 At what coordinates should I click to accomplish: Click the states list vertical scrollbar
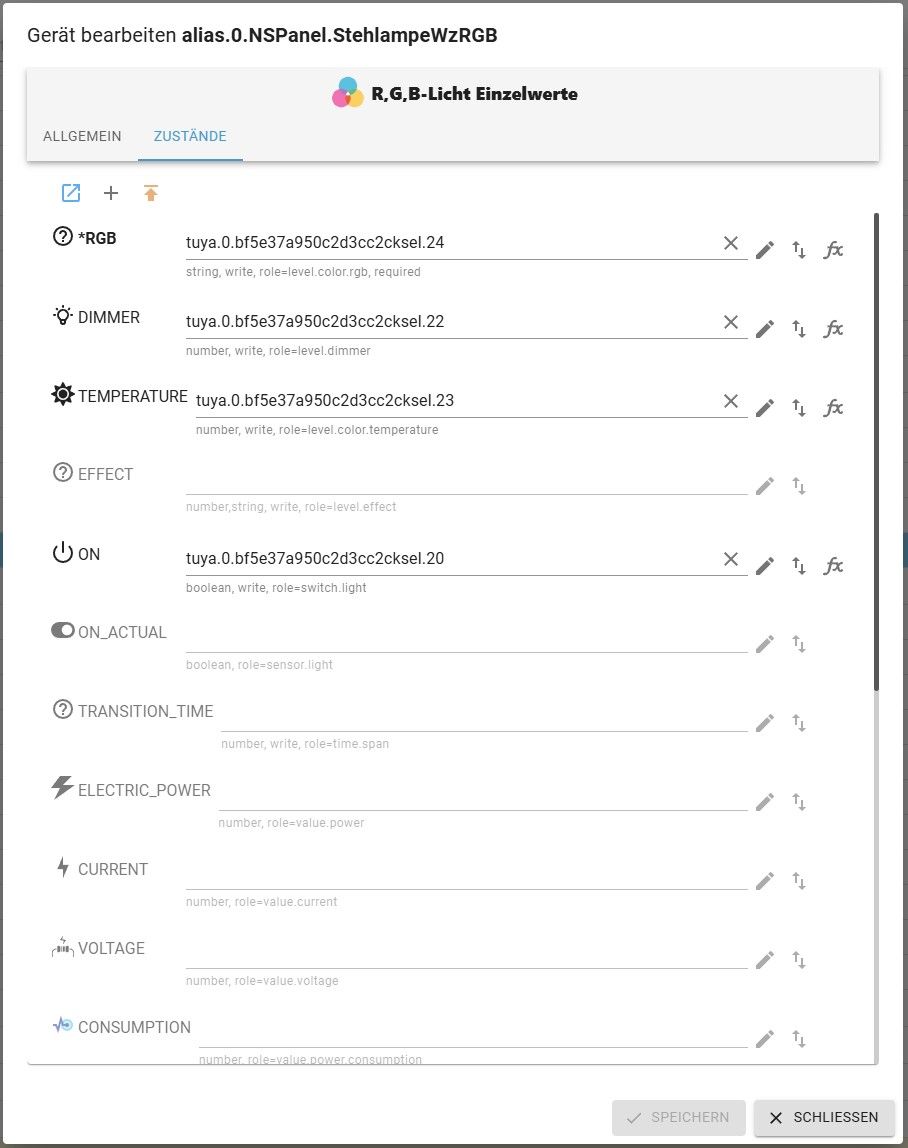point(877,450)
